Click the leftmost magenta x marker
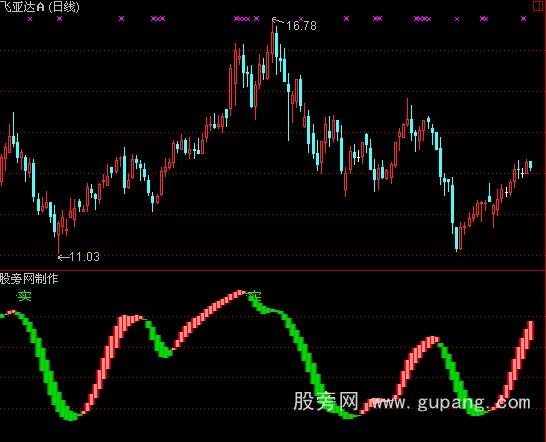 coord(30,19)
